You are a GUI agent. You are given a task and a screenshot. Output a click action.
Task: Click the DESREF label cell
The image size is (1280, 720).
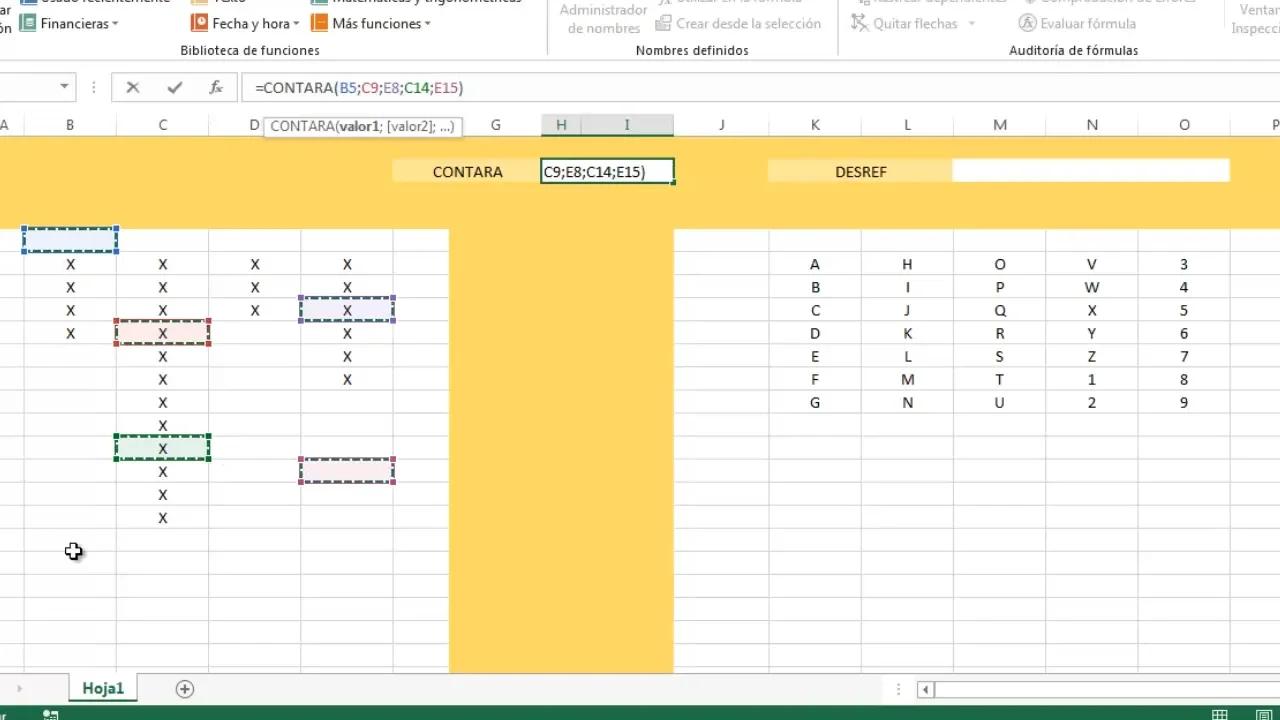tap(860, 172)
